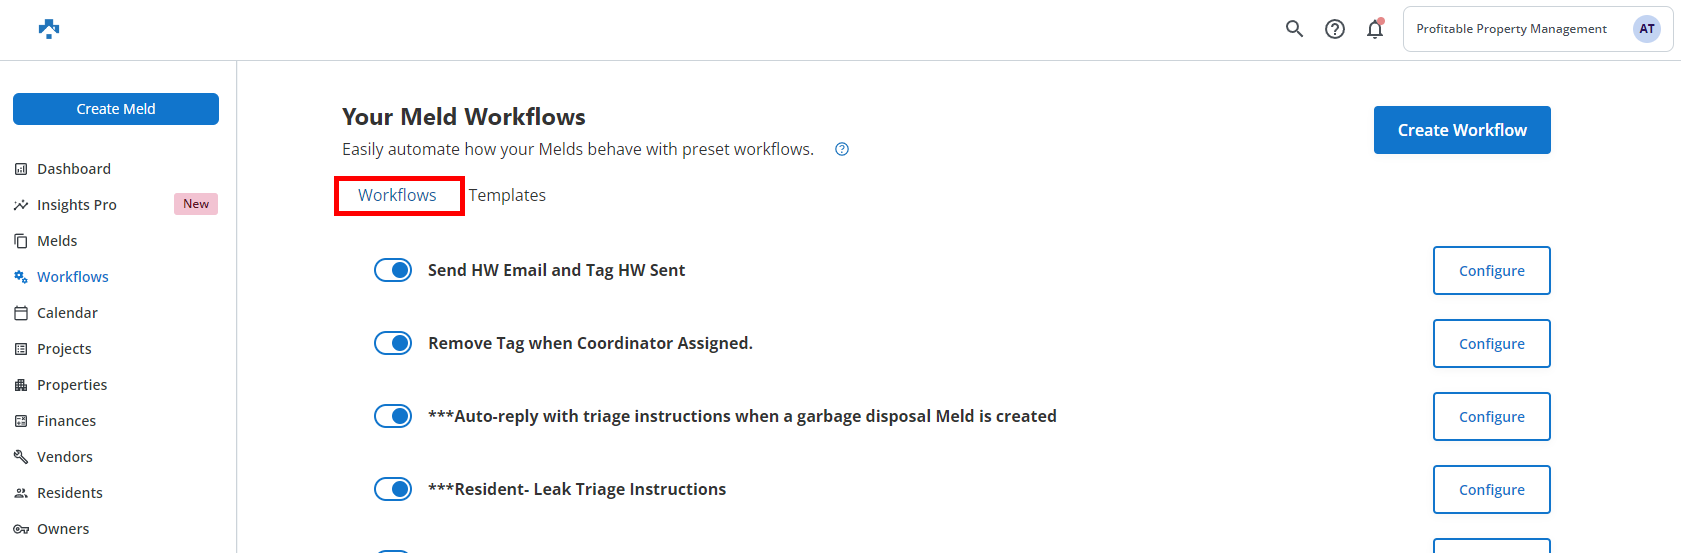
Task: Click the Calendar icon in sidebar
Action: [x=21, y=313]
